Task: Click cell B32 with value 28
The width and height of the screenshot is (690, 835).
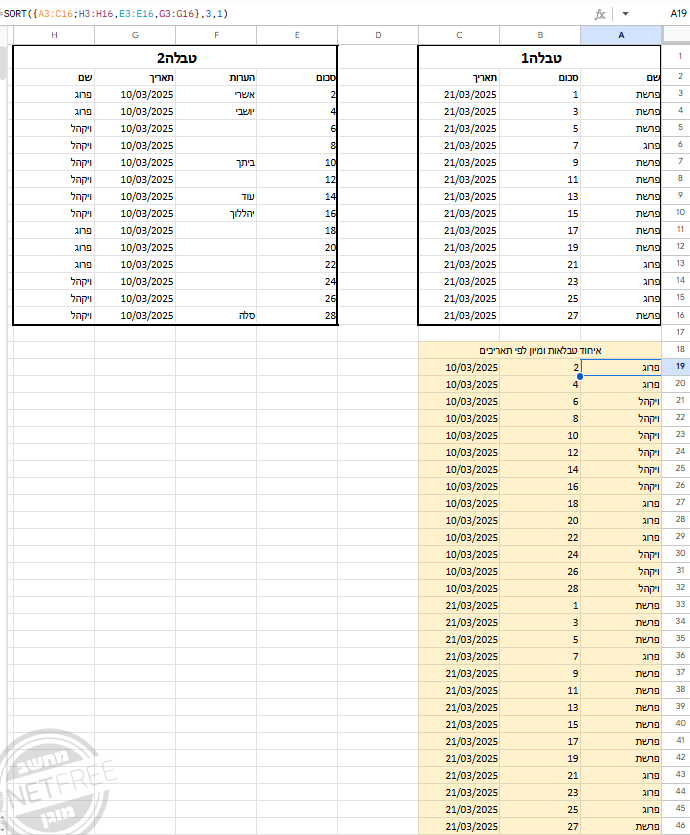Action: click(540, 588)
